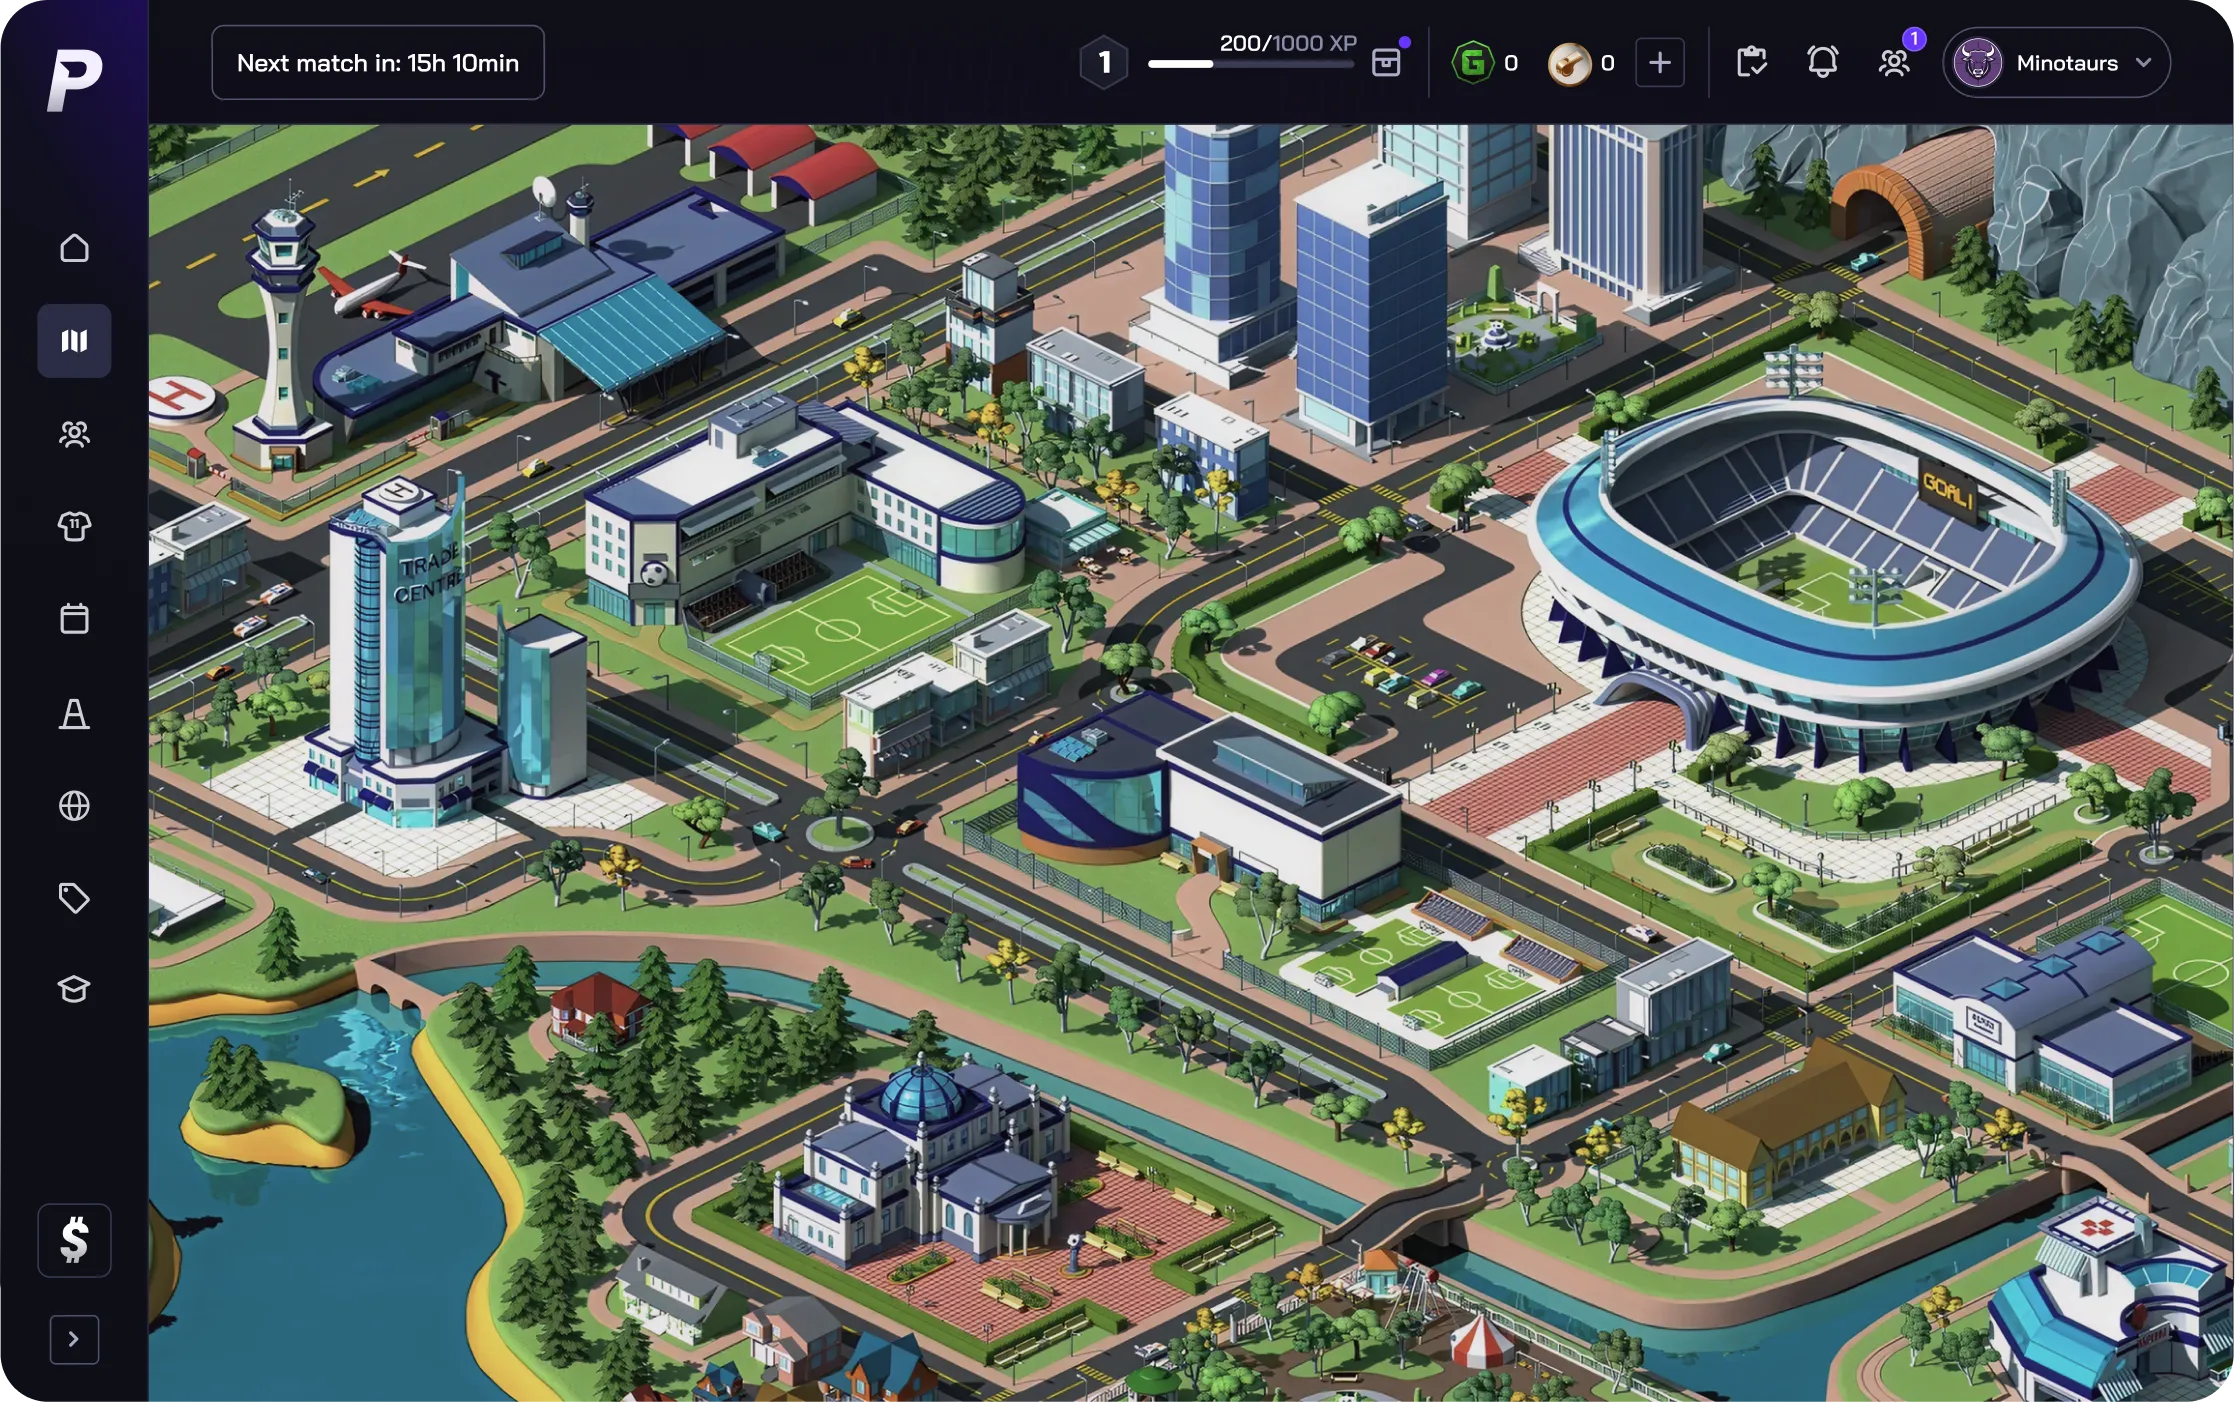Click the Next match countdown box
2235x1402 pixels.
(378, 63)
